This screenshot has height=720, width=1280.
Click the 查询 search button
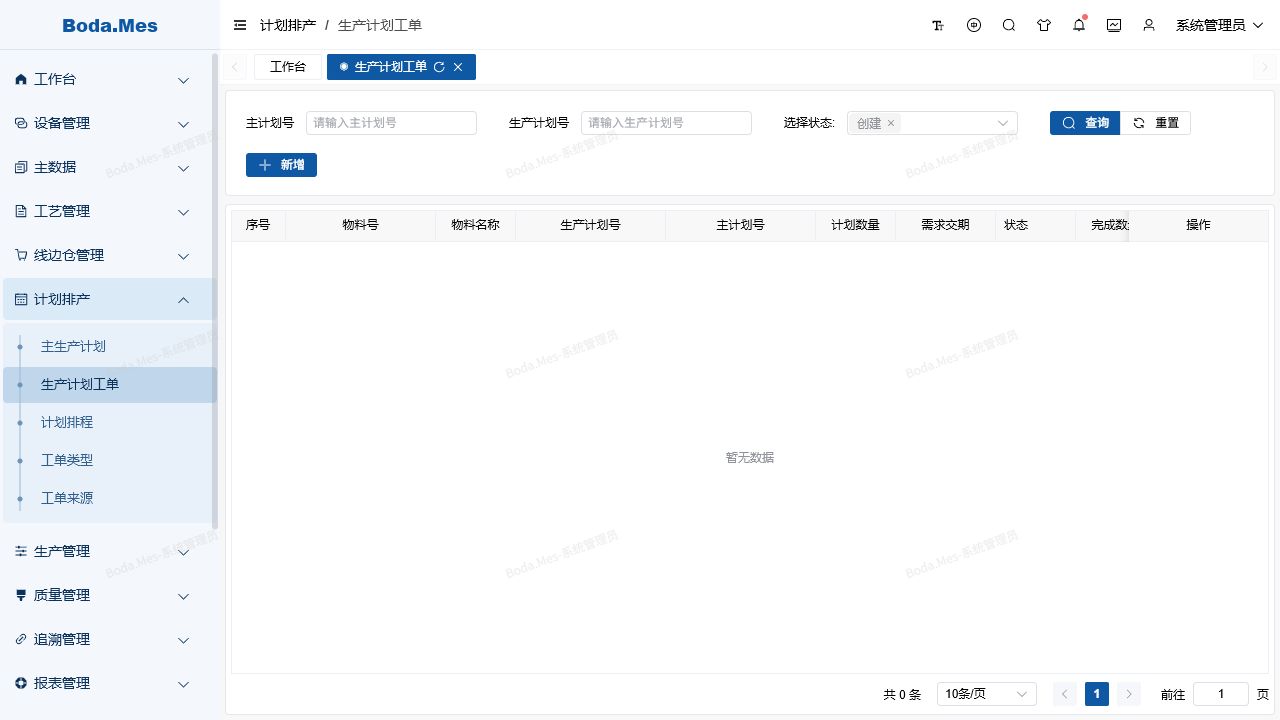coord(1085,123)
